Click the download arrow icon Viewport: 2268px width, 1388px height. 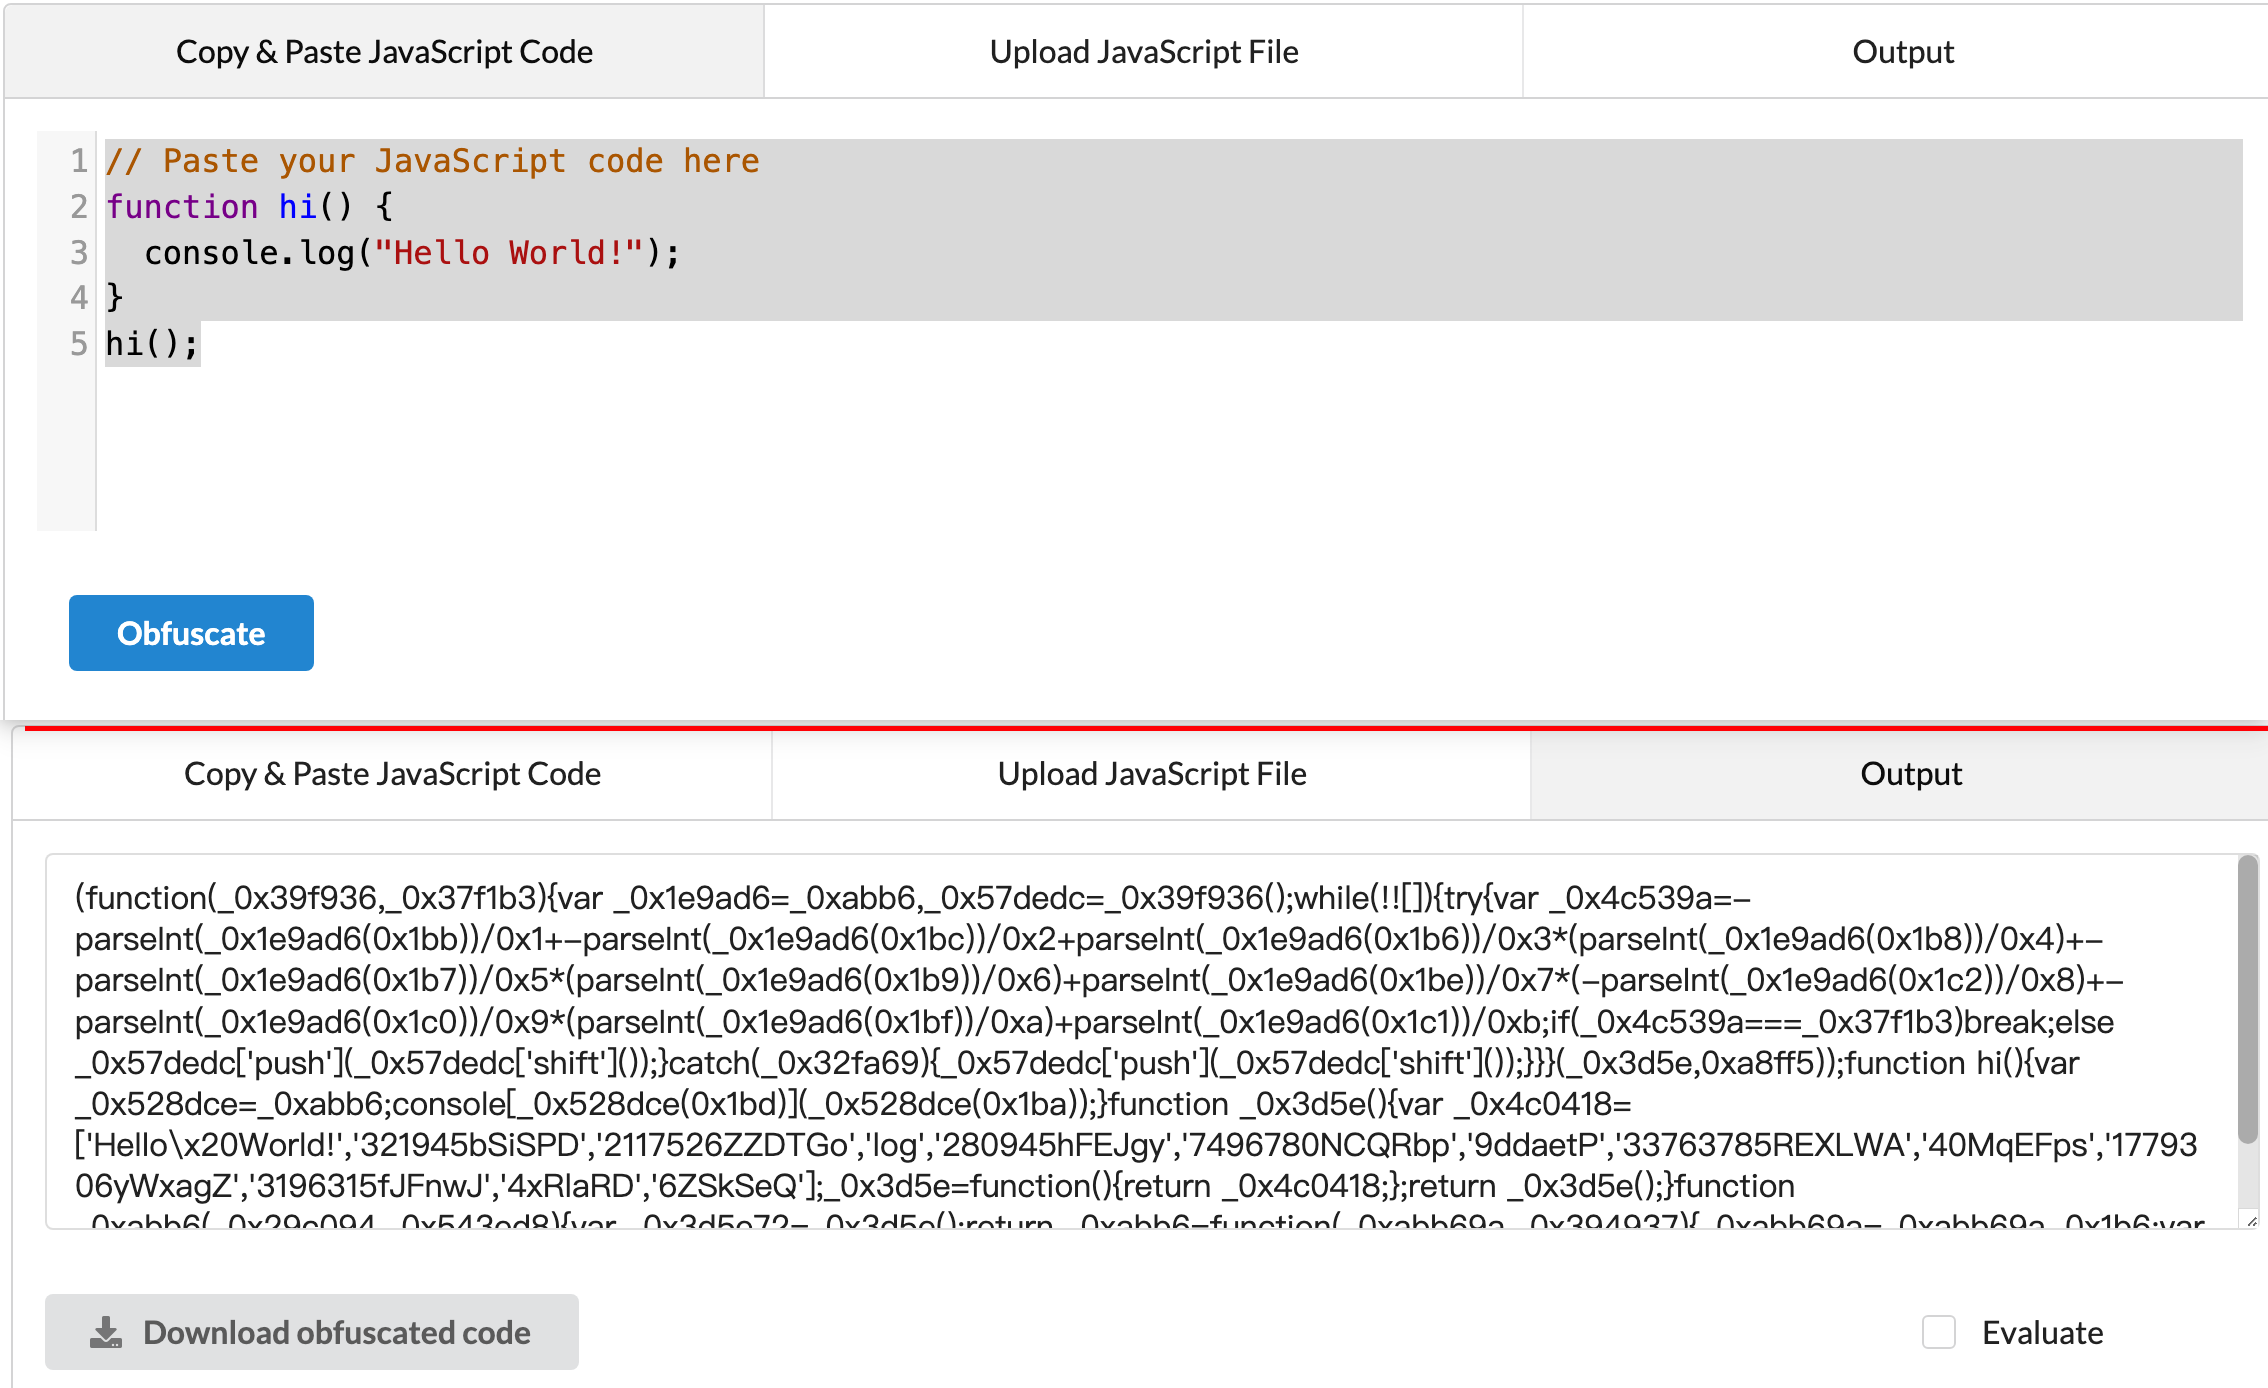106,1332
